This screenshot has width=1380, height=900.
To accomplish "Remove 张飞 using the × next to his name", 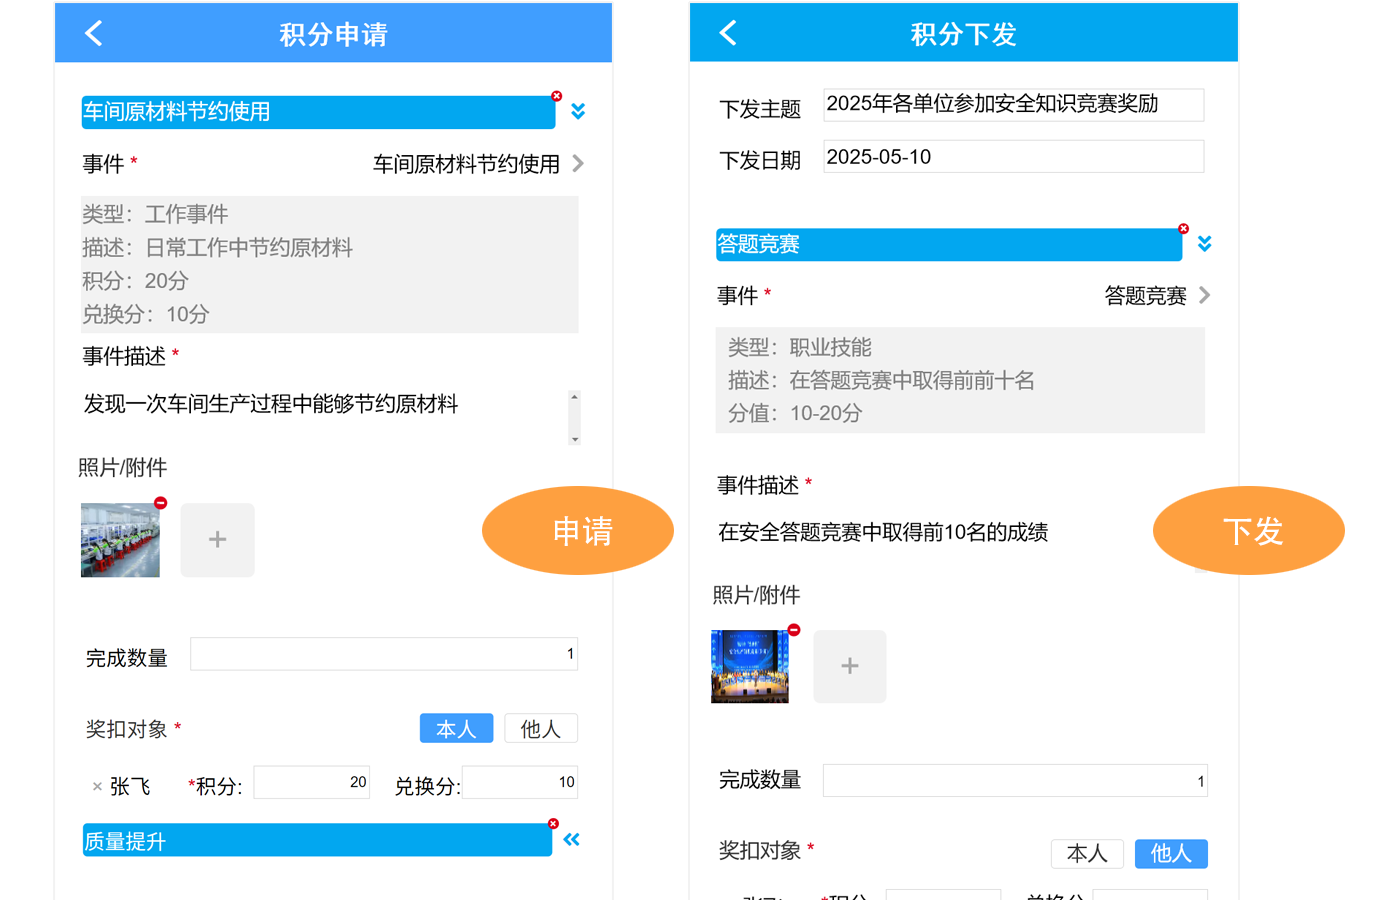I will point(96,785).
